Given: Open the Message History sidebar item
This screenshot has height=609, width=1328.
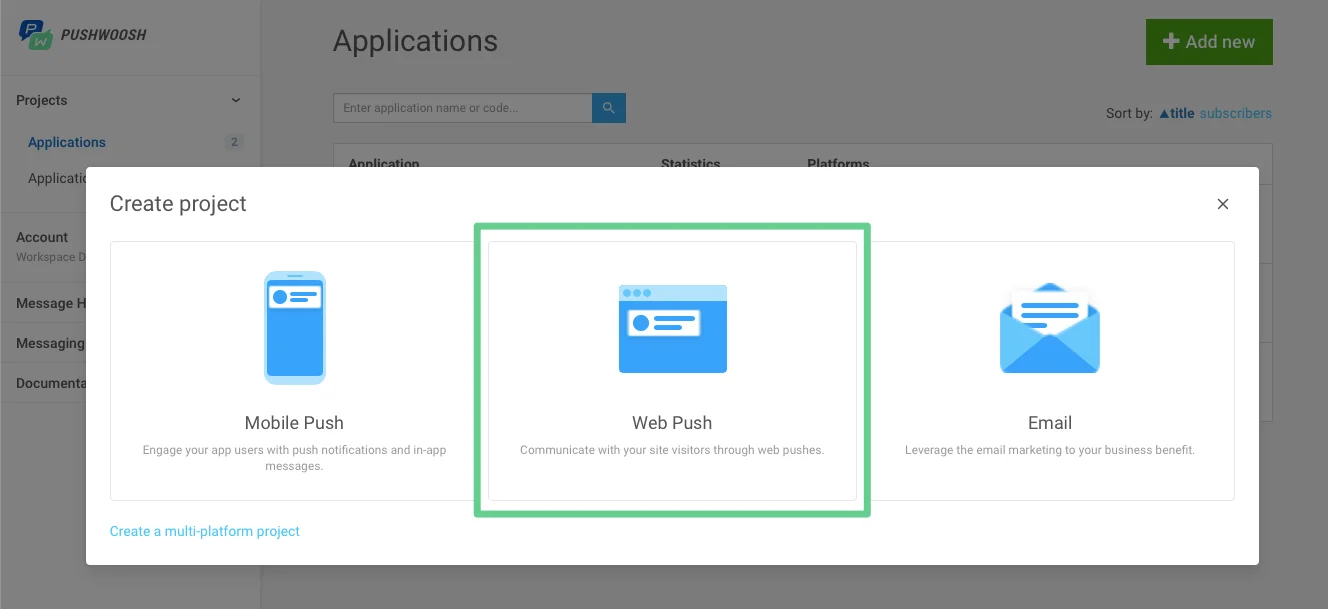Looking at the screenshot, I should click(45, 303).
